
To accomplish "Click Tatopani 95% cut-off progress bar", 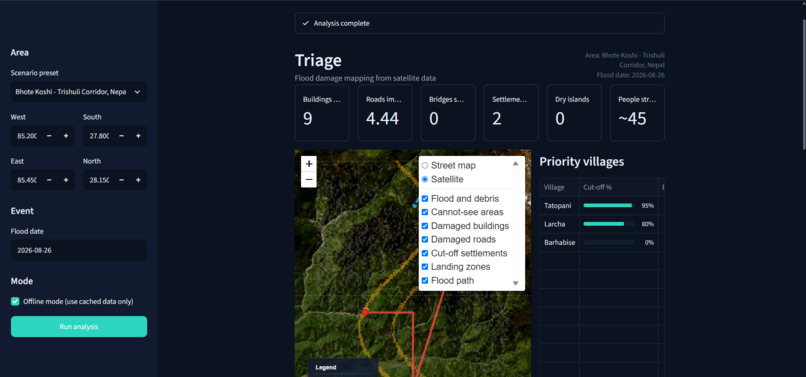I will (x=609, y=205).
